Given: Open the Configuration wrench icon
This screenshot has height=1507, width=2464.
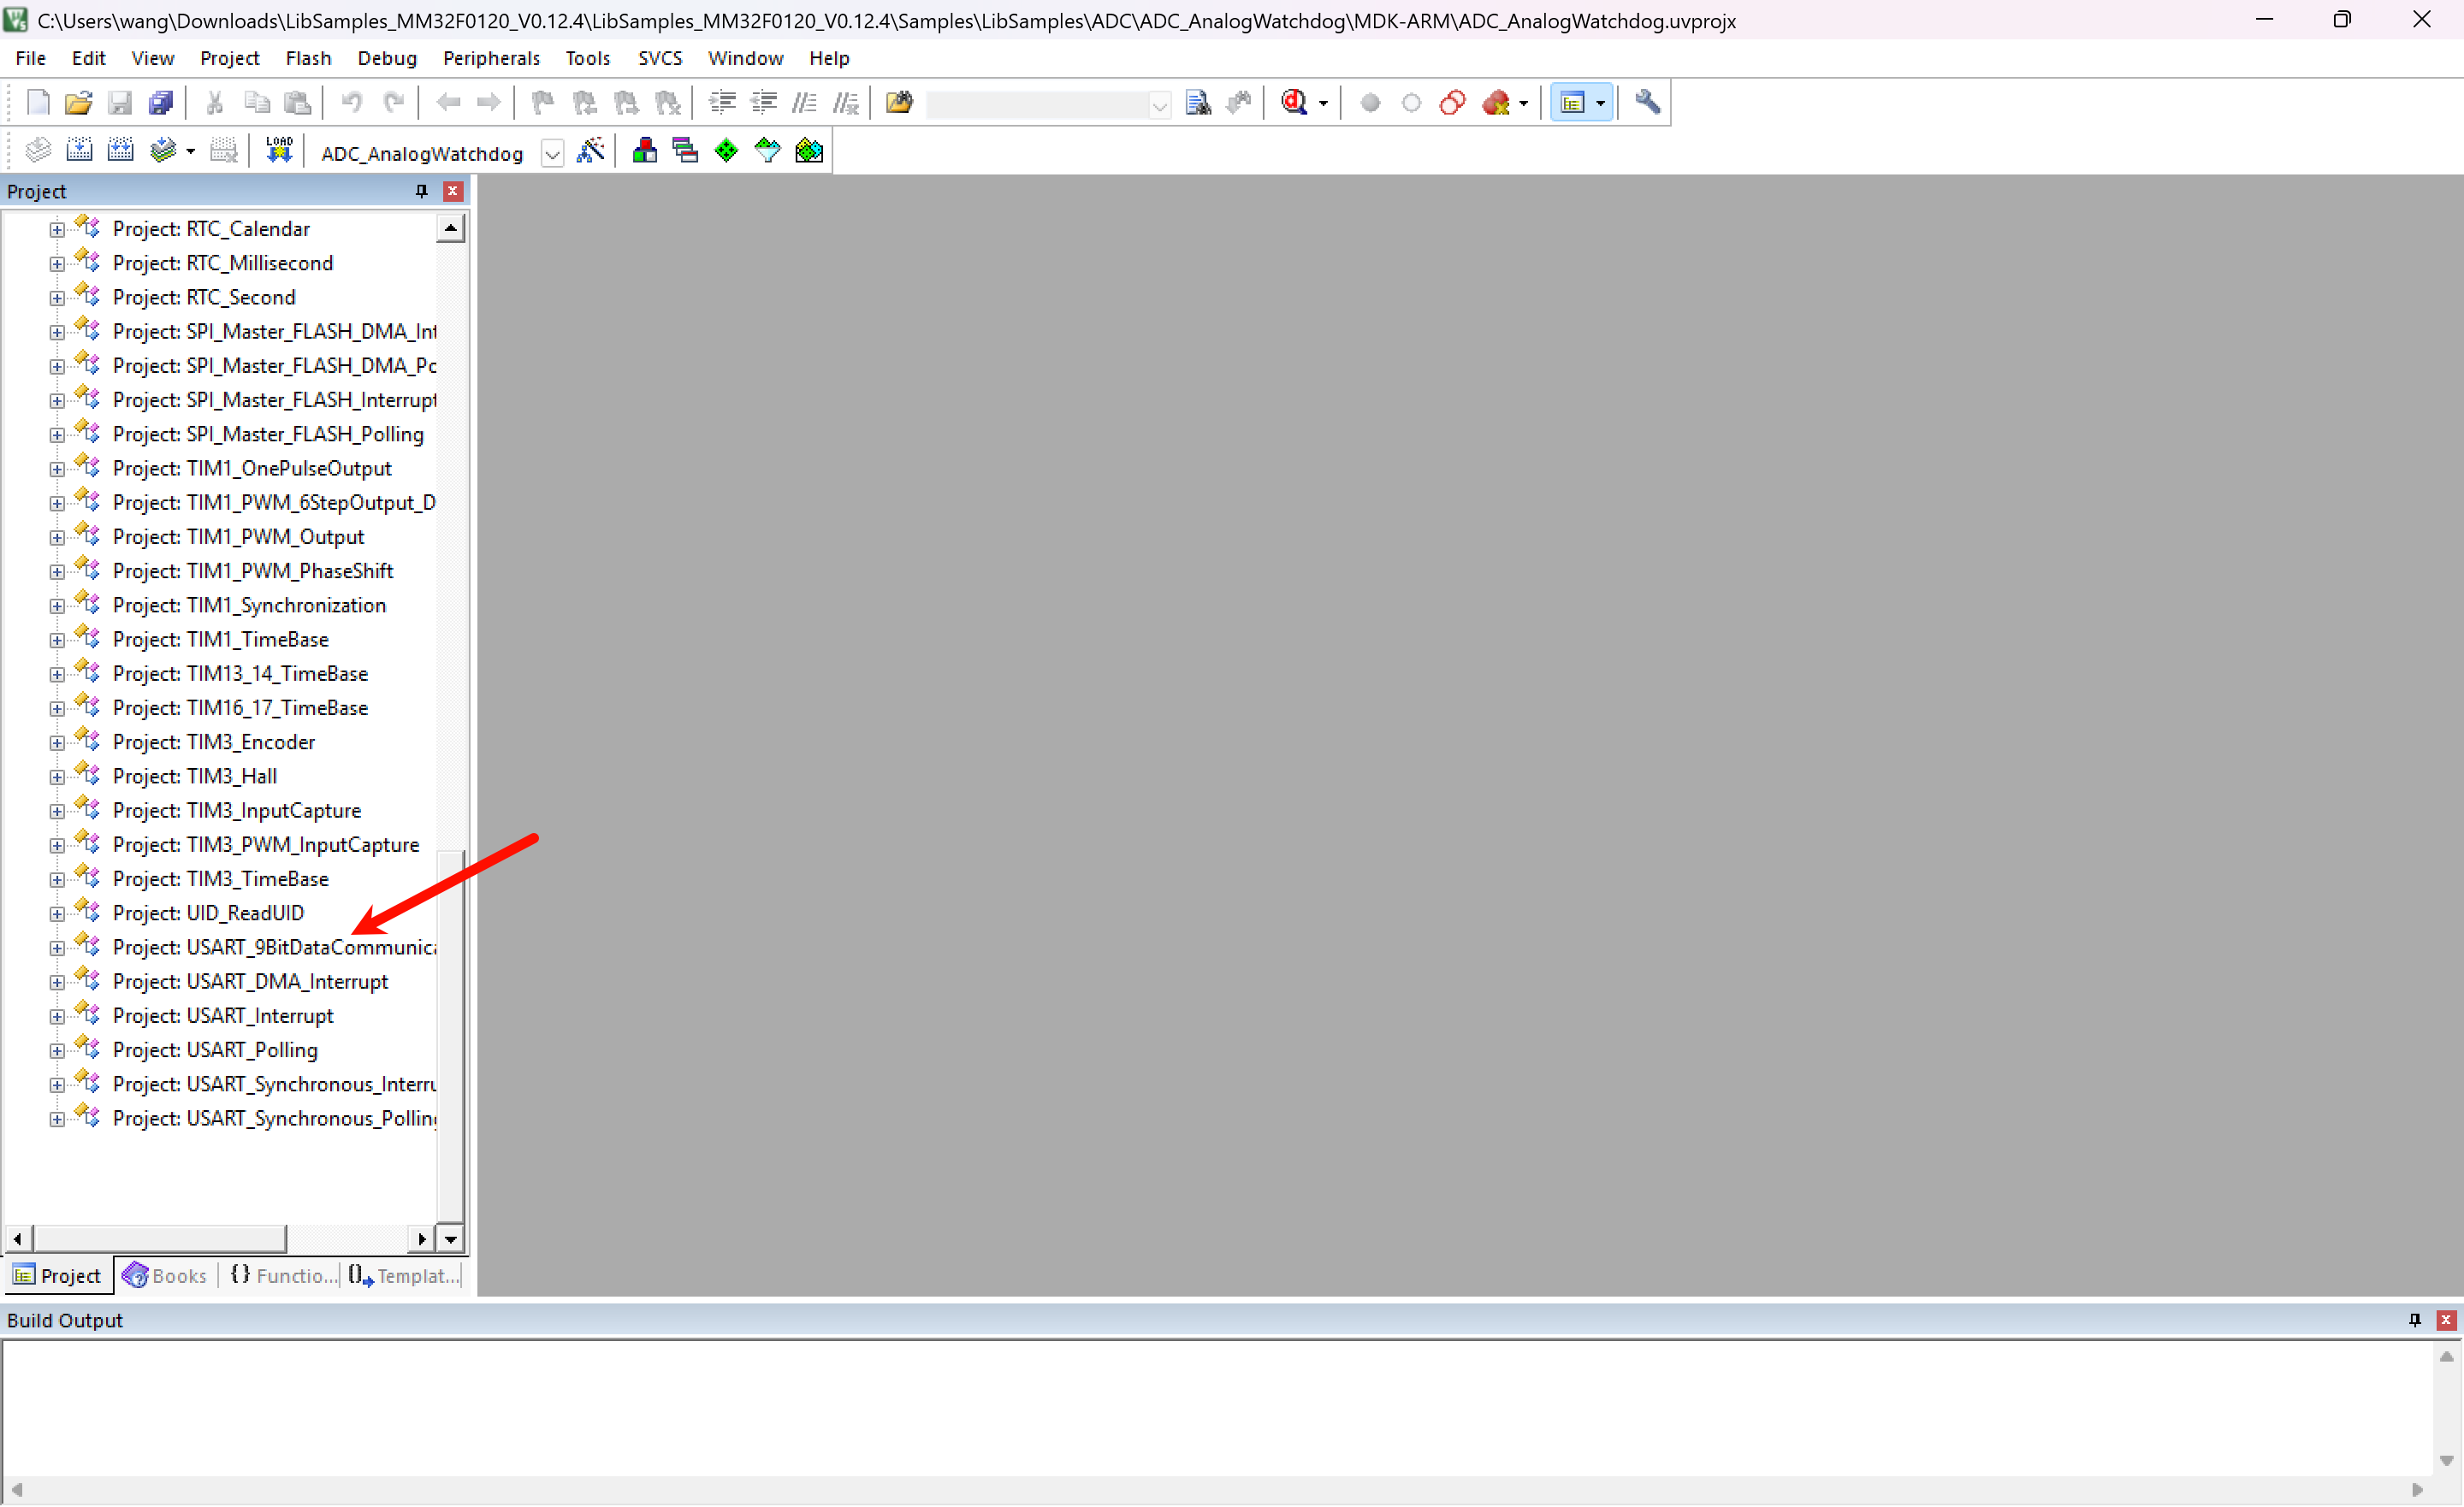Looking at the screenshot, I should coord(1647,103).
